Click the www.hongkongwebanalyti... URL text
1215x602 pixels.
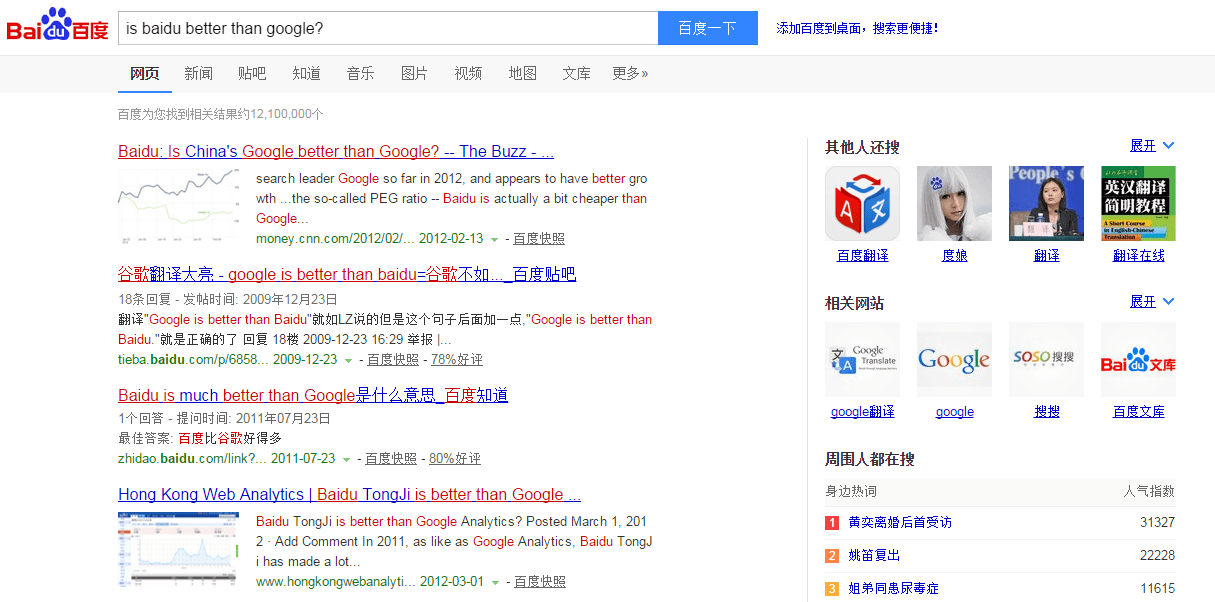[334, 582]
